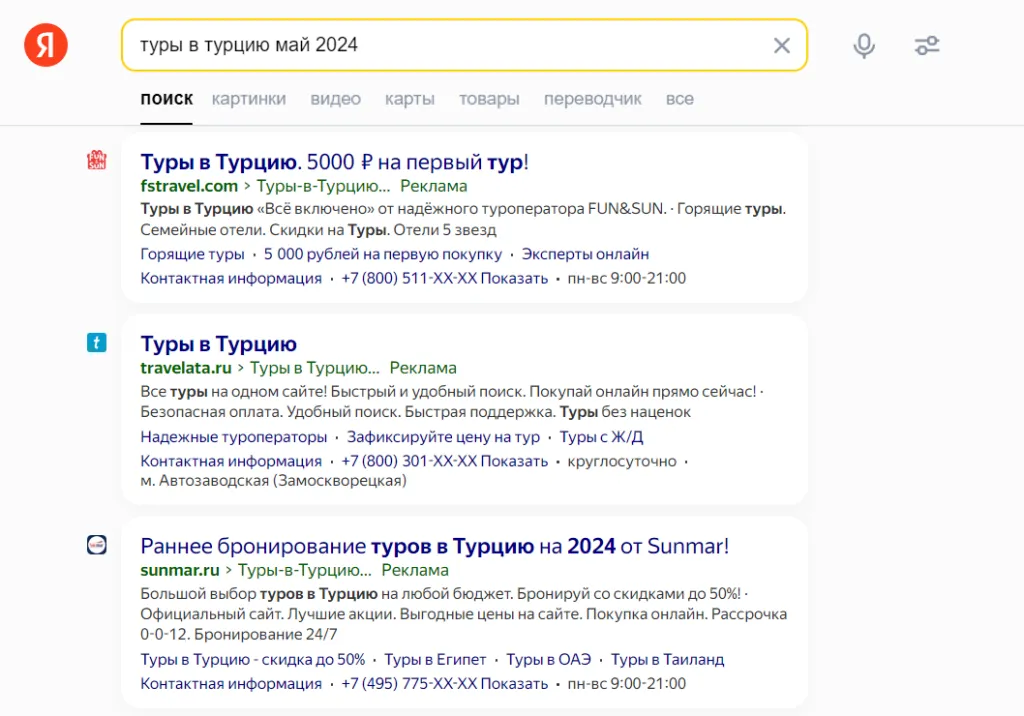Image resolution: width=1024 pixels, height=716 pixels.
Task: Open travelata 'Контактная информация' link
Action: tap(231, 461)
